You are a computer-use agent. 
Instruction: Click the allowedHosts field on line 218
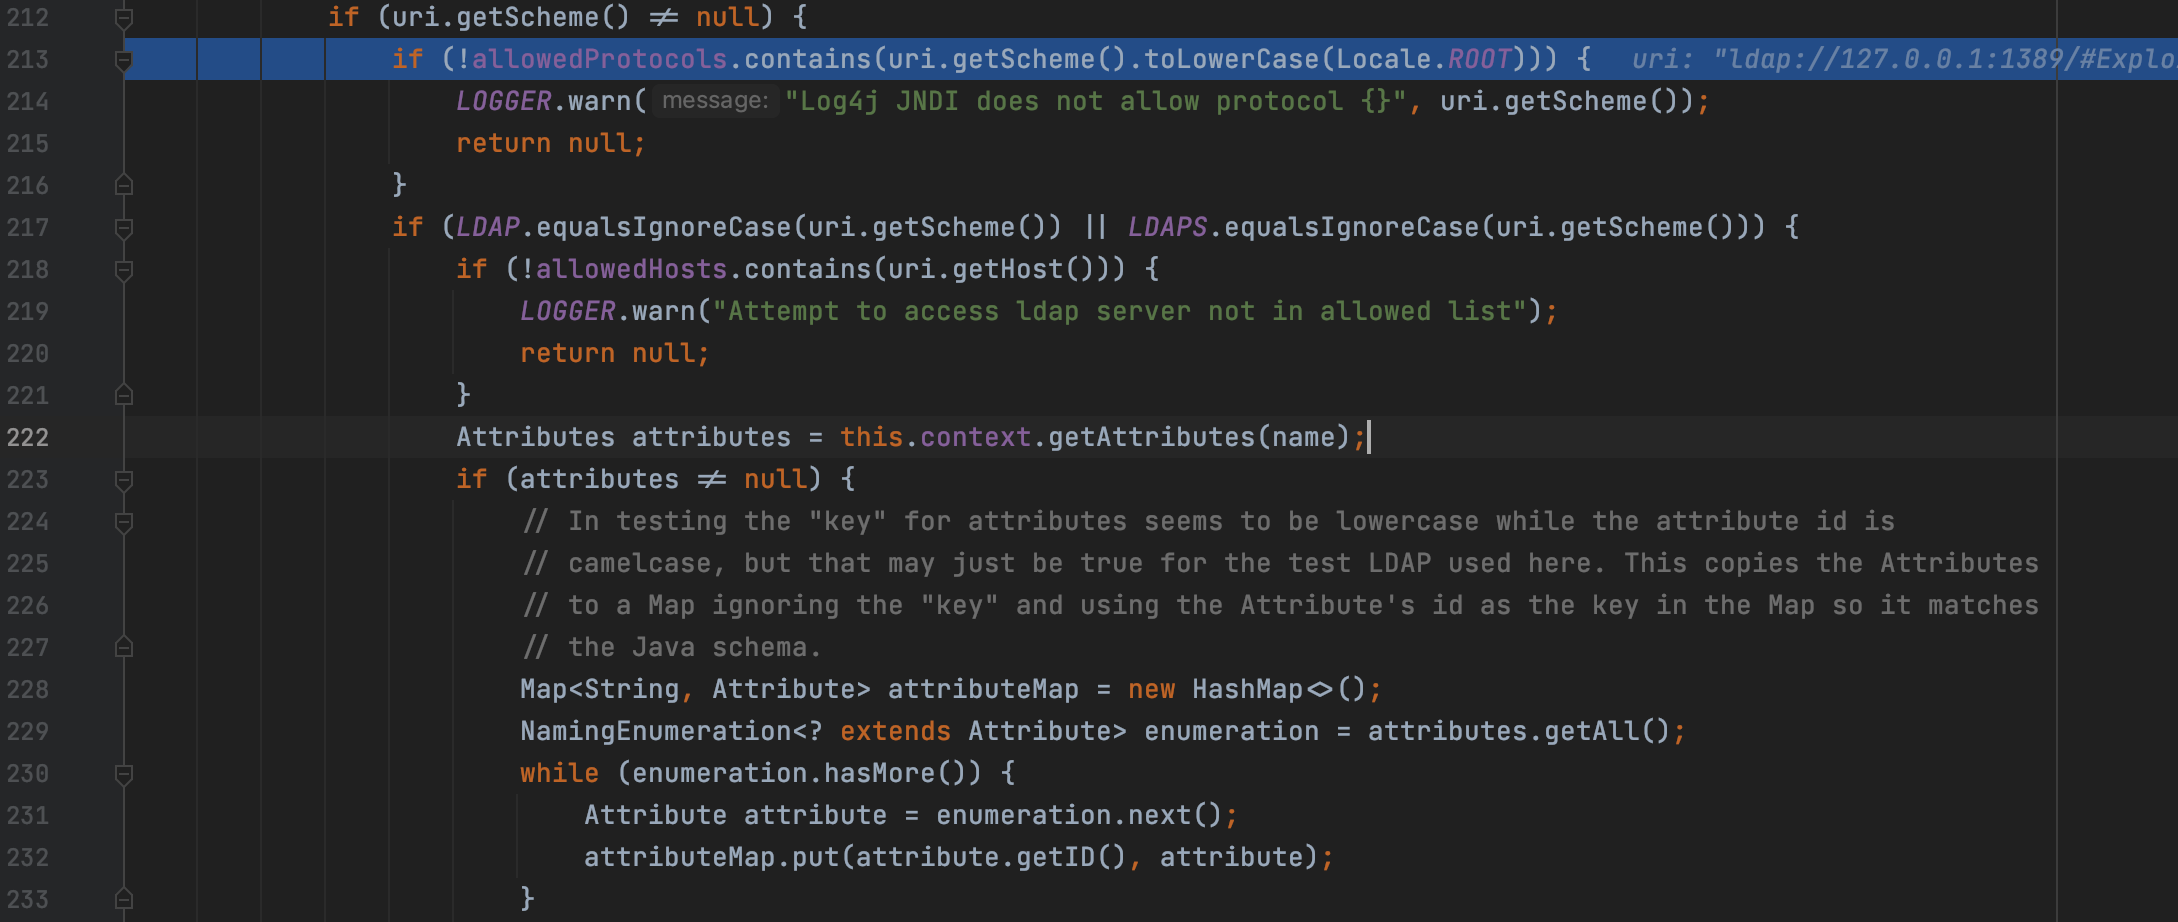click(x=631, y=269)
